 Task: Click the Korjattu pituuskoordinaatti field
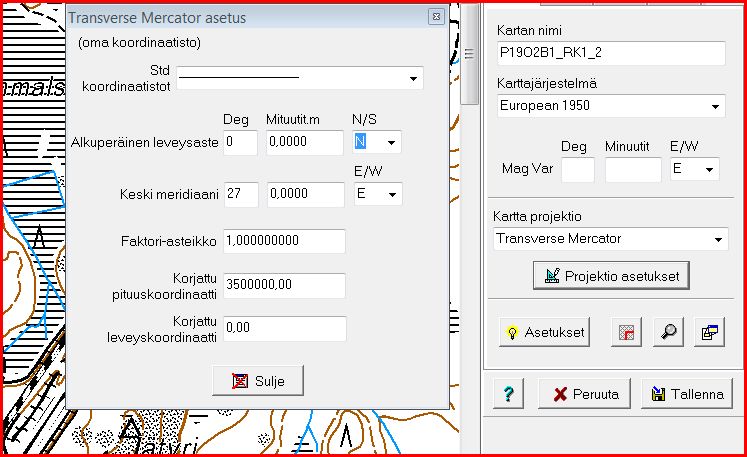click(x=284, y=285)
